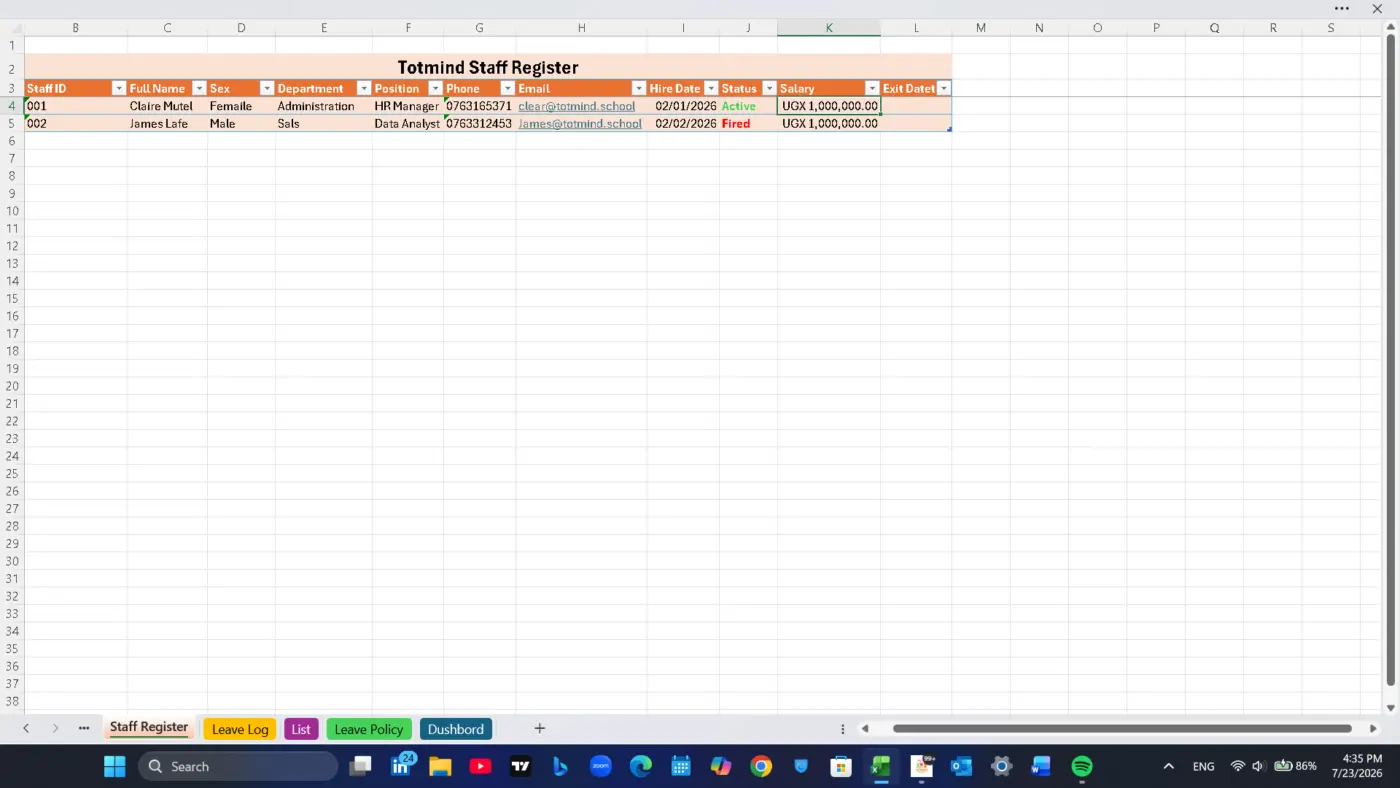Open James@totmind.school email link
This screenshot has height=788, width=1400.
click(580, 124)
